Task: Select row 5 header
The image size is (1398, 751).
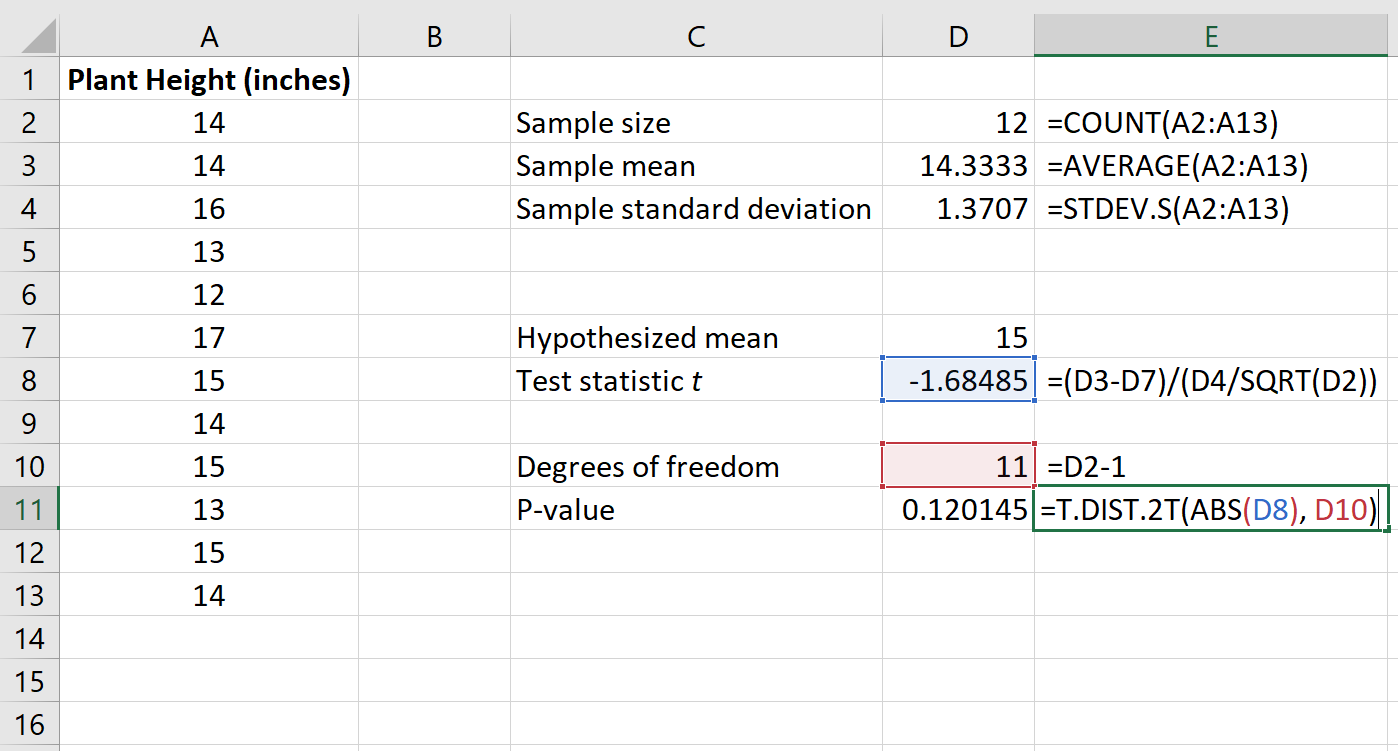Action: 29,251
